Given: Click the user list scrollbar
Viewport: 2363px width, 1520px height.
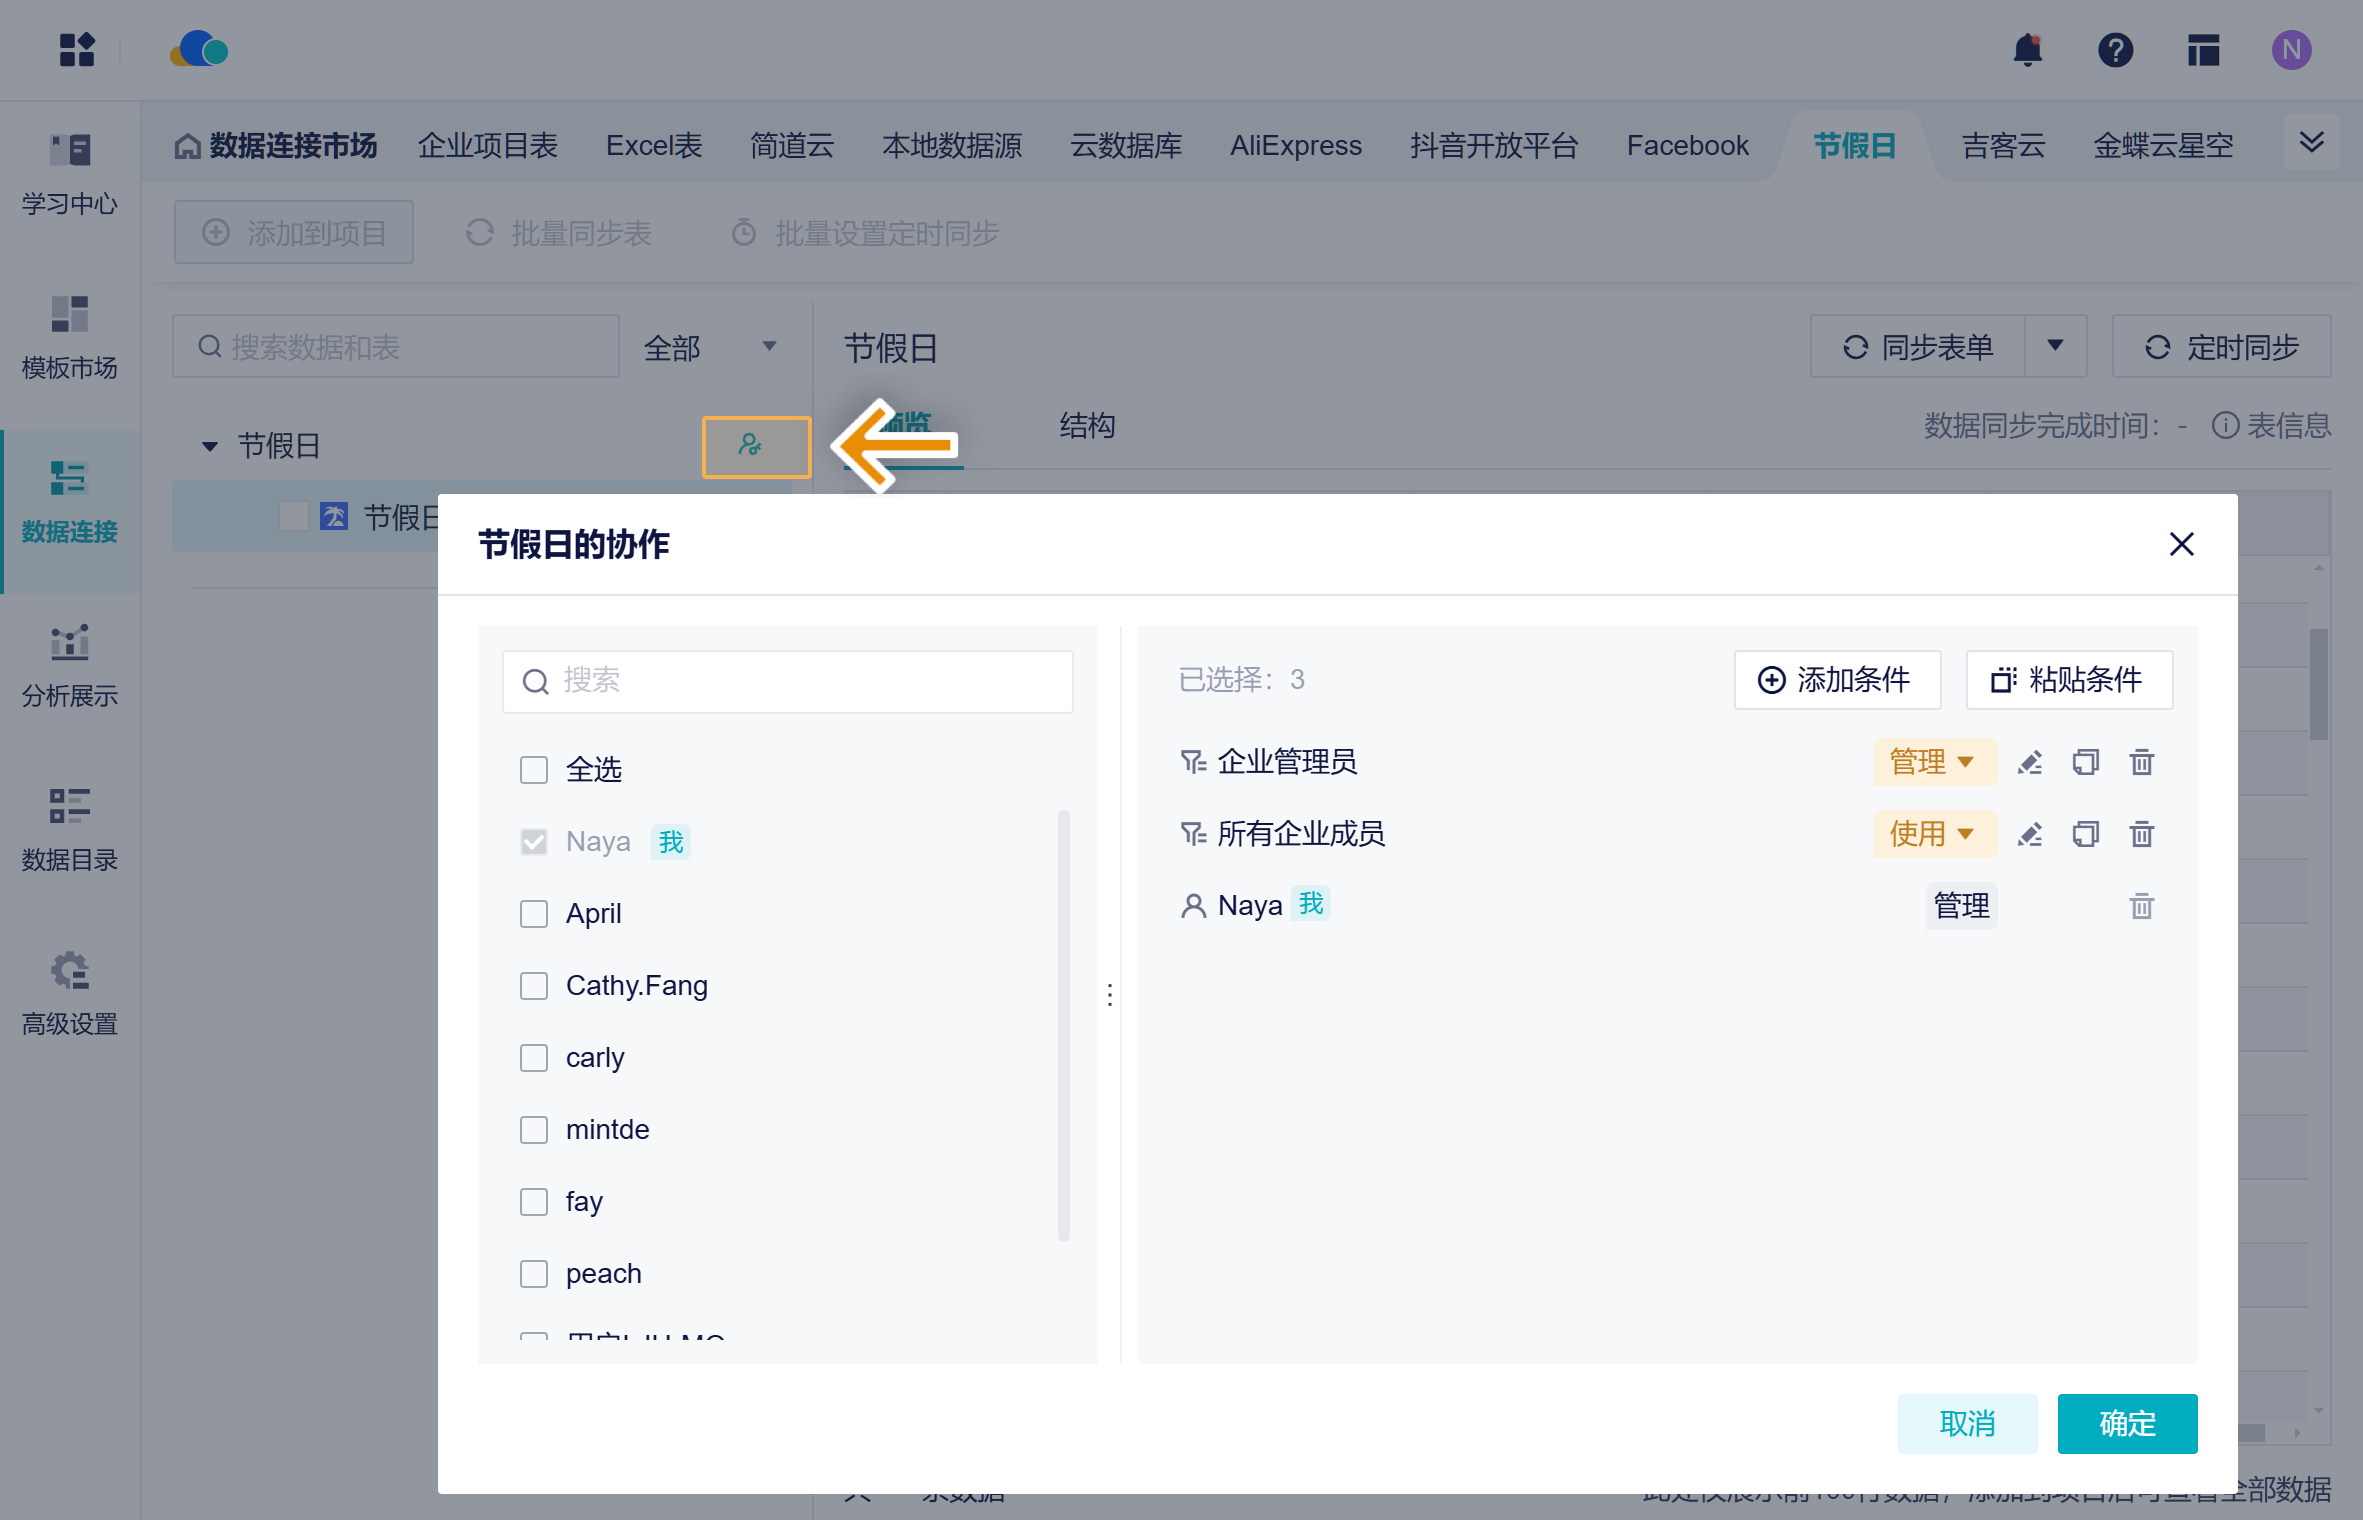Looking at the screenshot, I should (x=1063, y=1025).
